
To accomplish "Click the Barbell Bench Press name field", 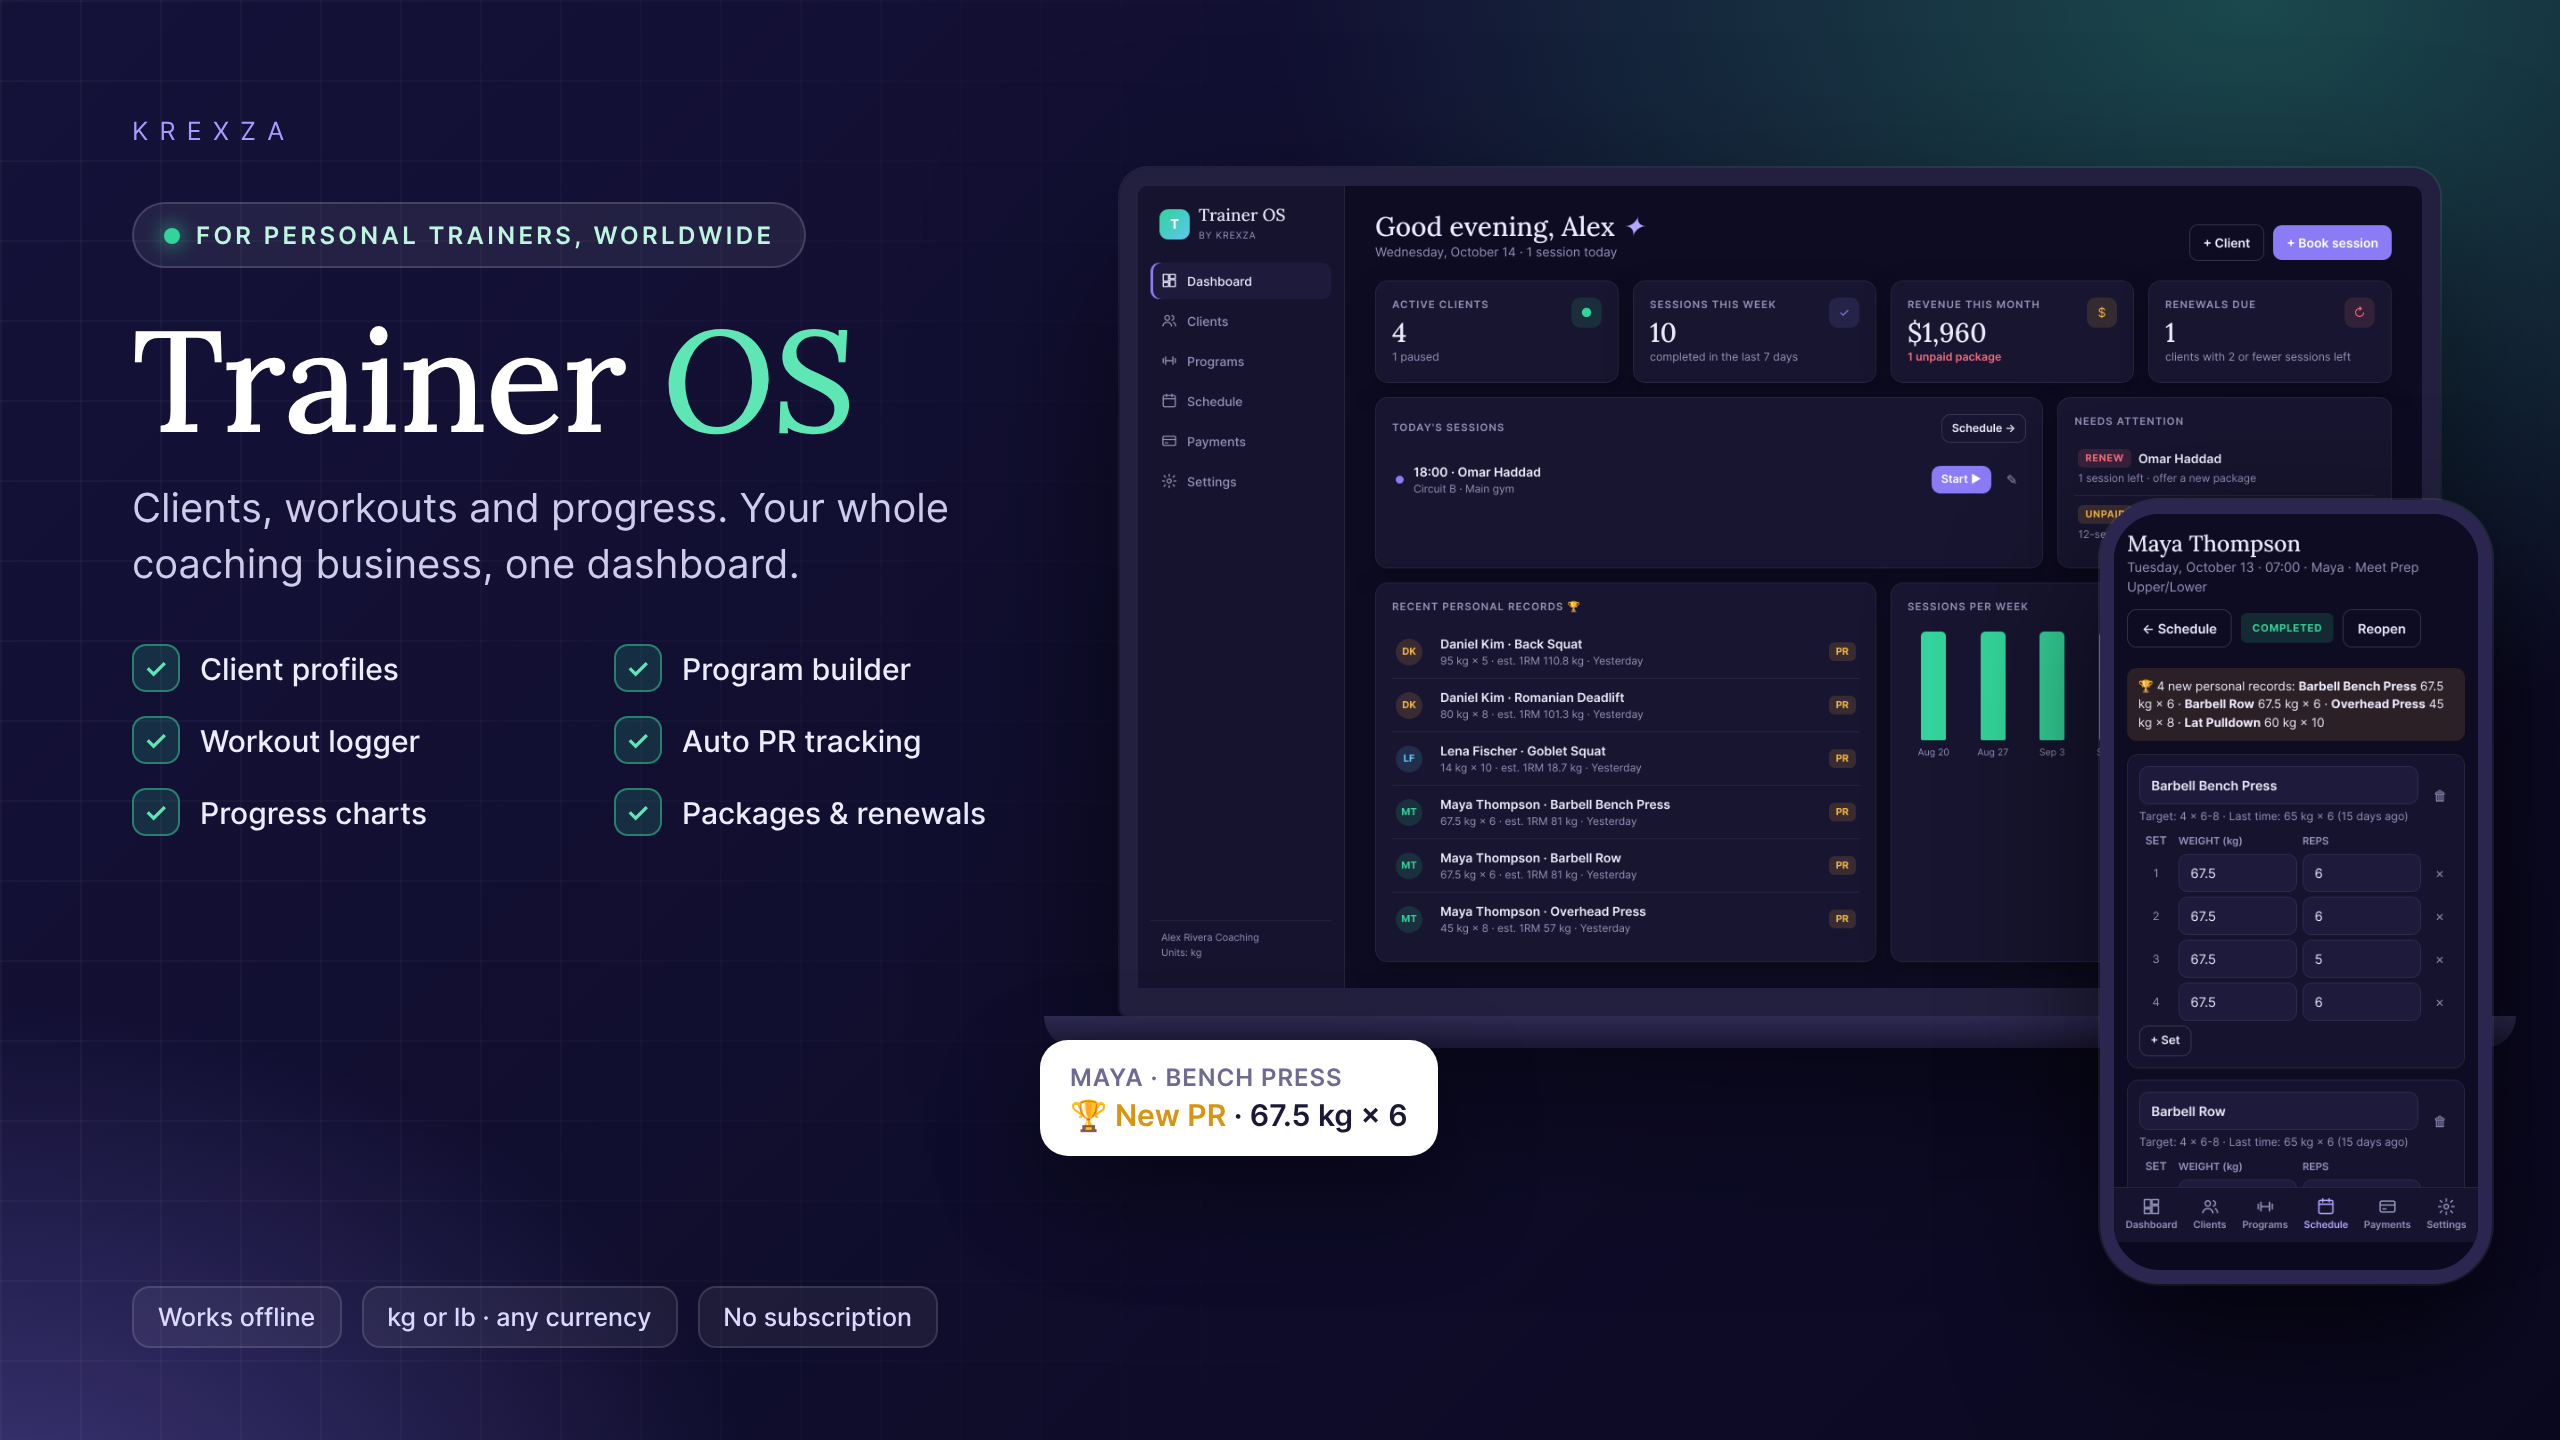I will (x=2278, y=786).
